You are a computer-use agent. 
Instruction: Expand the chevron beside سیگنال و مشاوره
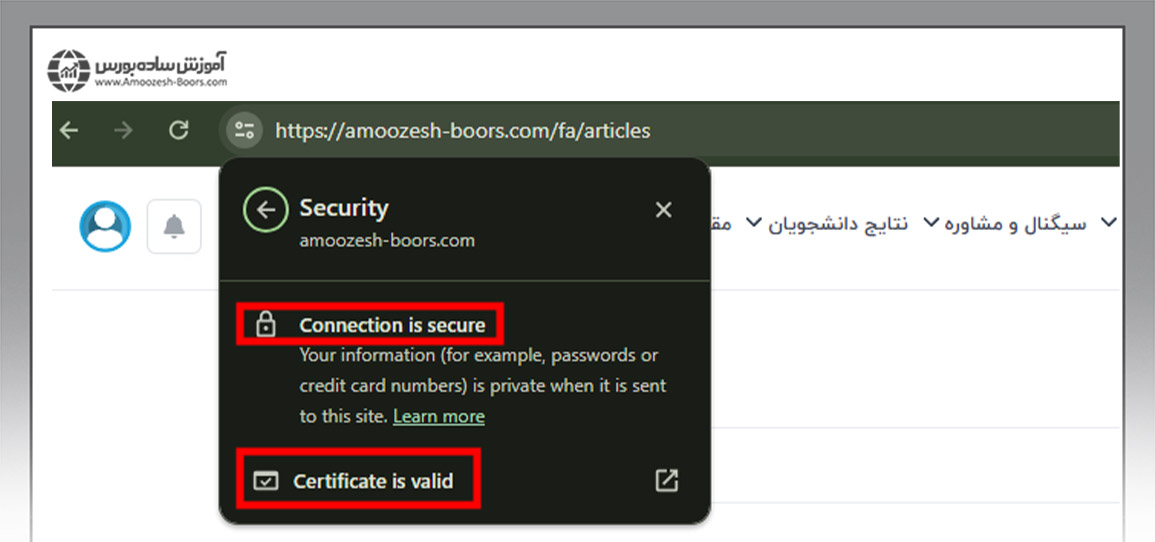click(x=932, y=222)
